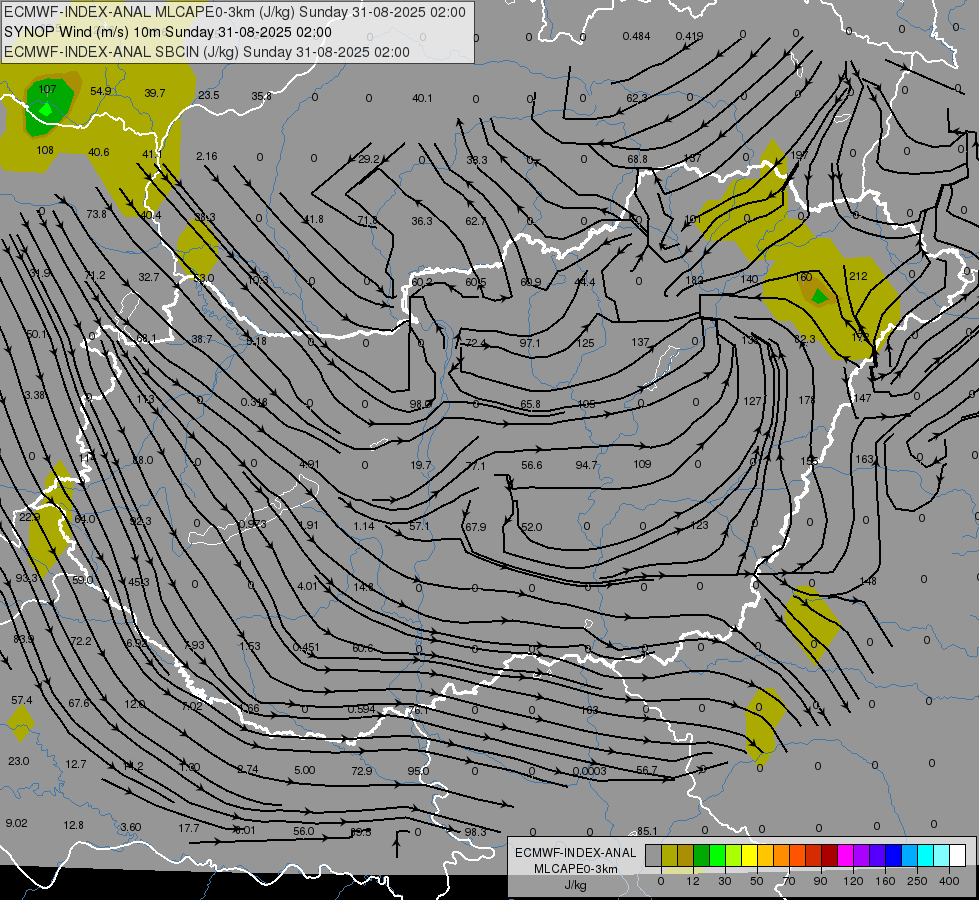Click the map value 0.451
This screenshot has height=900, width=979.
[306, 647]
